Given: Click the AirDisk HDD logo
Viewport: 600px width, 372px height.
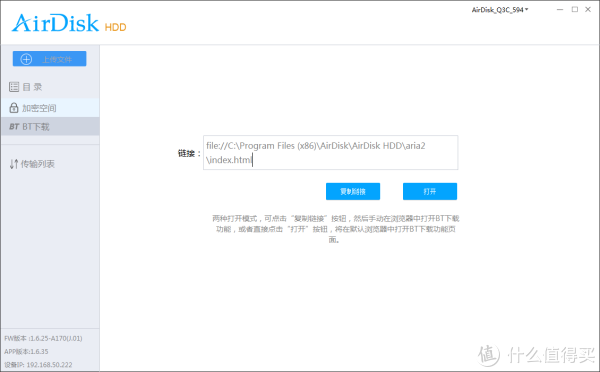Looking at the screenshot, I should pyautogui.click(x=69, y=23).
